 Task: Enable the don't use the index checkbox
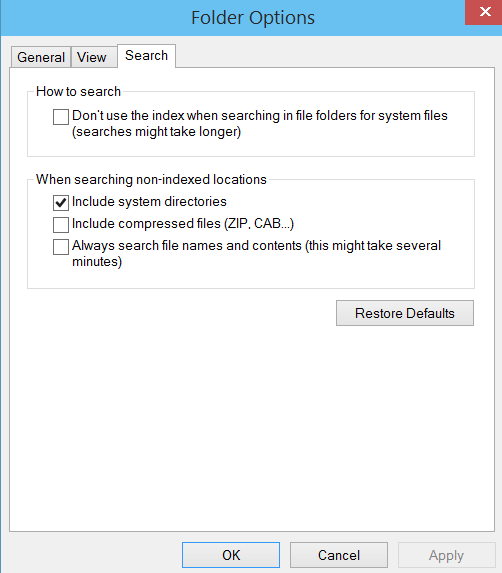tap(61, 117)
